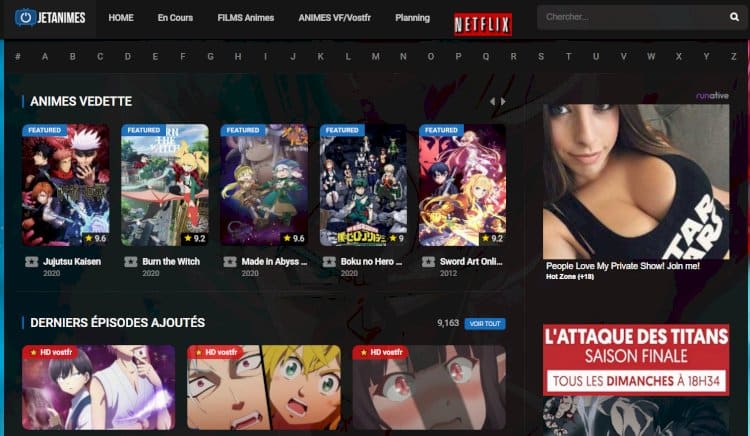Filter animes by letter M

point(375,56)
